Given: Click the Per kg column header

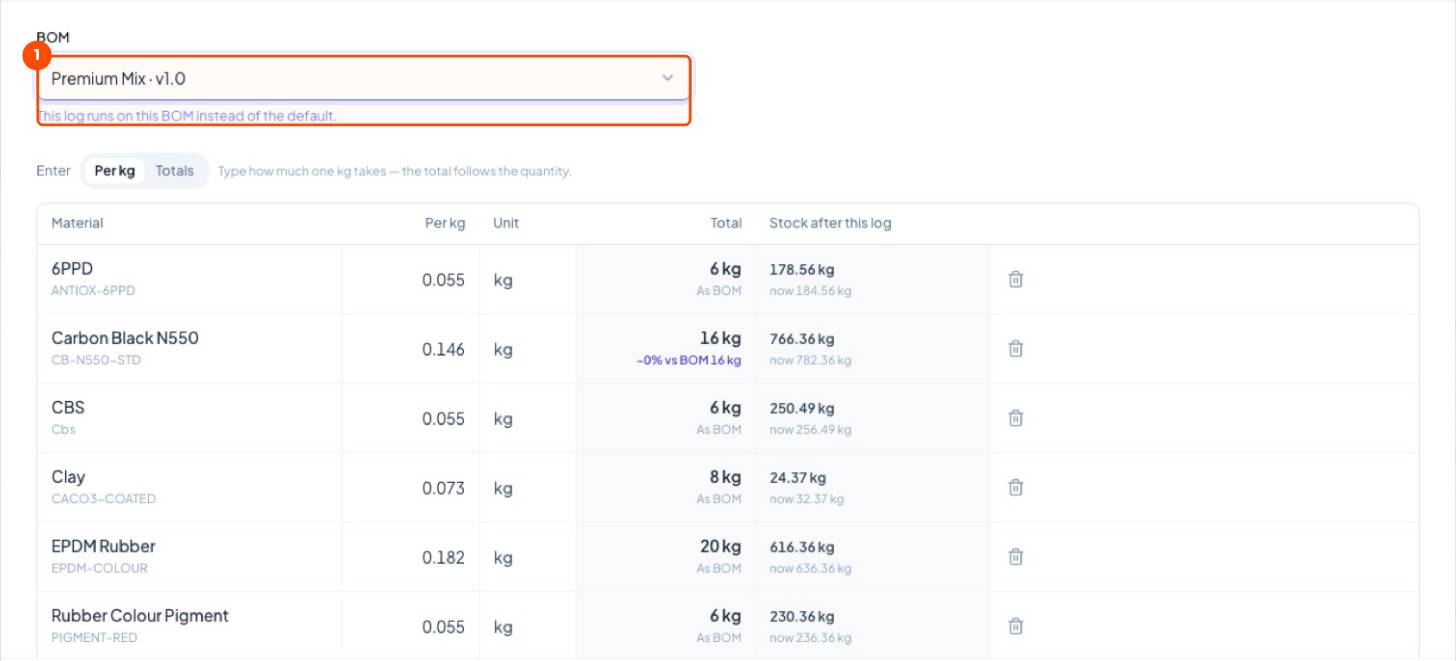Looking at the screenshot, I should click(445, 223).
